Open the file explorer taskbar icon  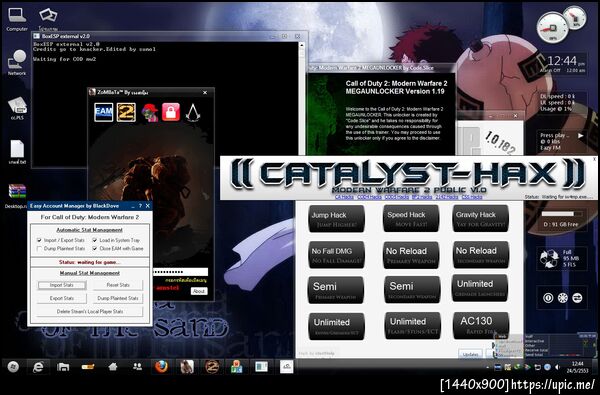[63, 367]
